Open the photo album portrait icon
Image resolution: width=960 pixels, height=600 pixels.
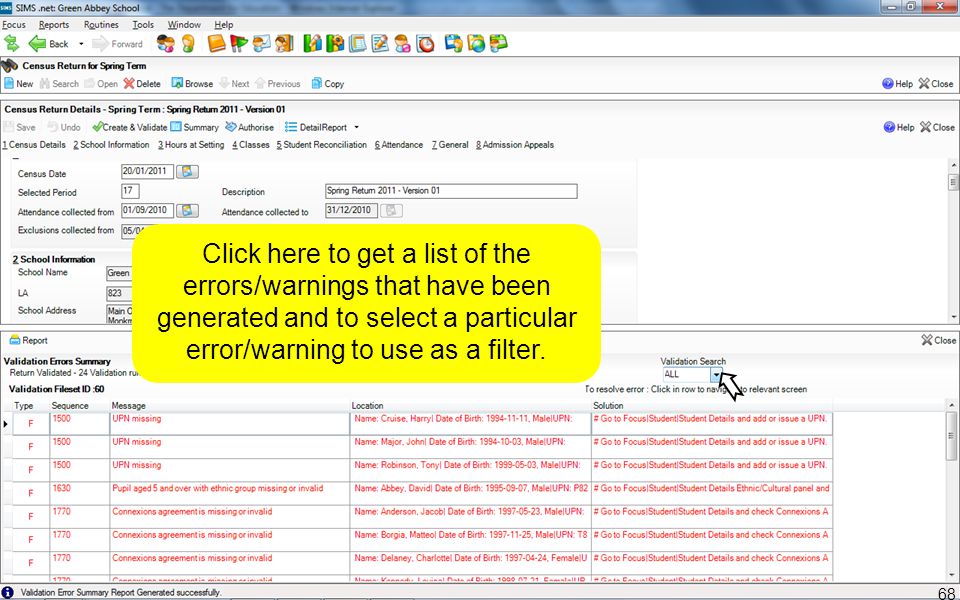coord(284,43)
